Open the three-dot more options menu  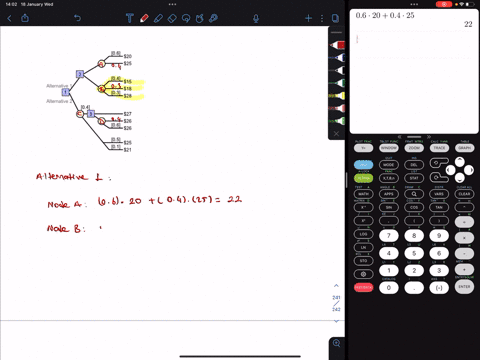click(x=322, y=18)
